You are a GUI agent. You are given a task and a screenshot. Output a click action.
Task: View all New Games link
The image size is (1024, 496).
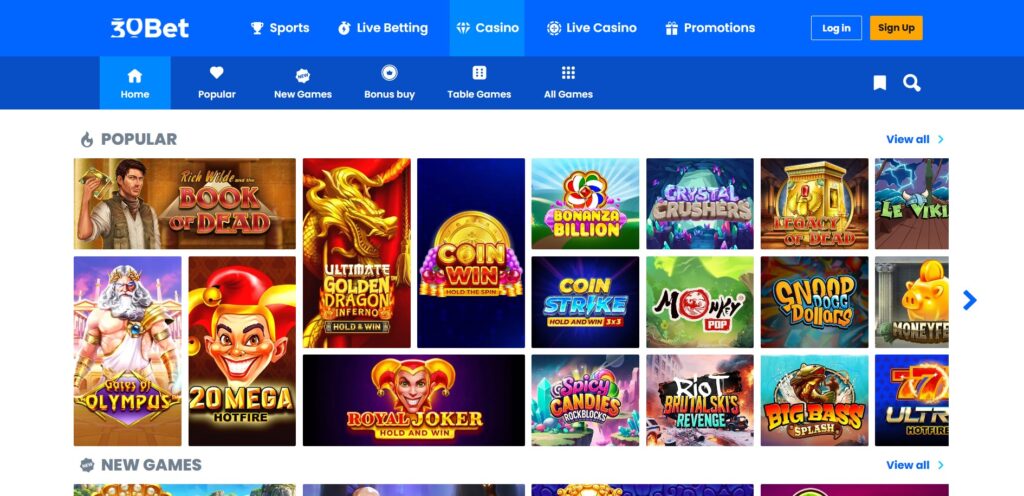(x=914, y=465)
